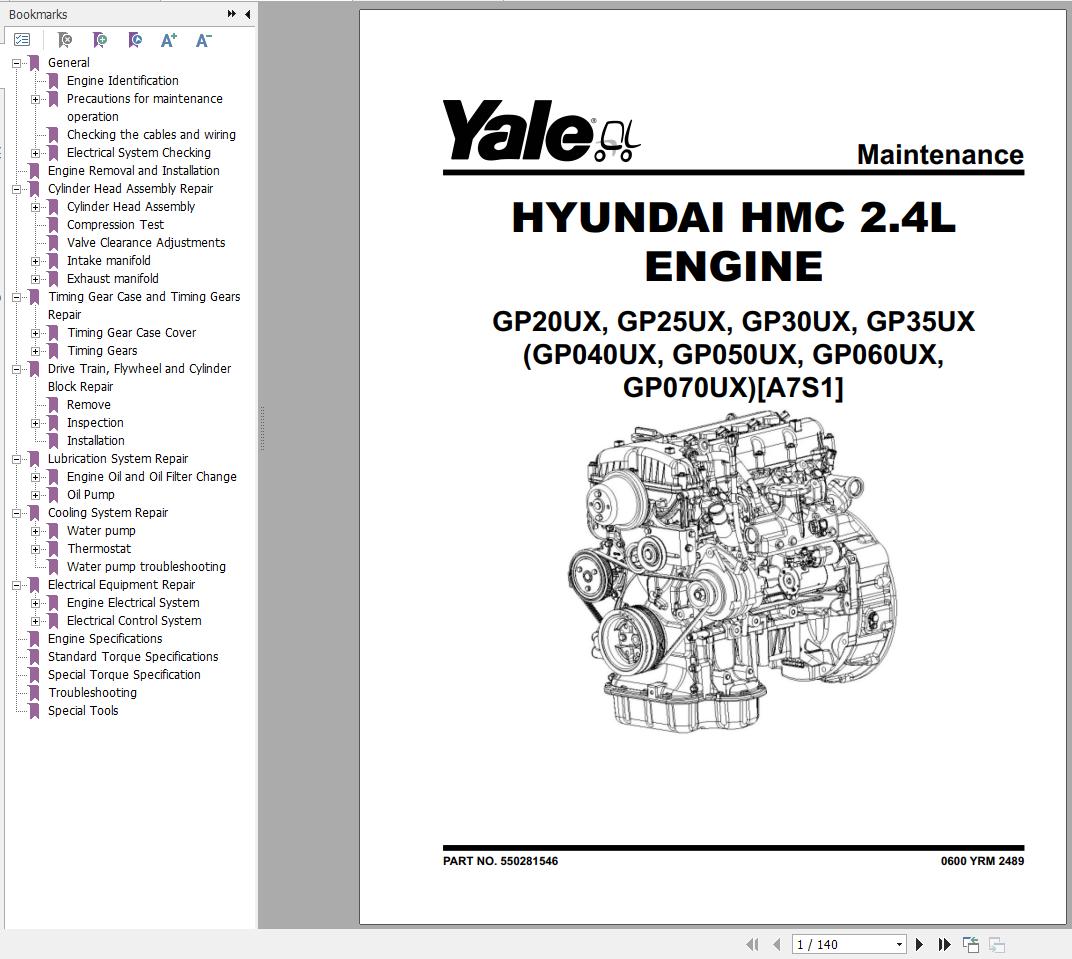Click the greyed-out next-view icon at far right
The height and width of the screenshot is (959, 1072).
997,944
